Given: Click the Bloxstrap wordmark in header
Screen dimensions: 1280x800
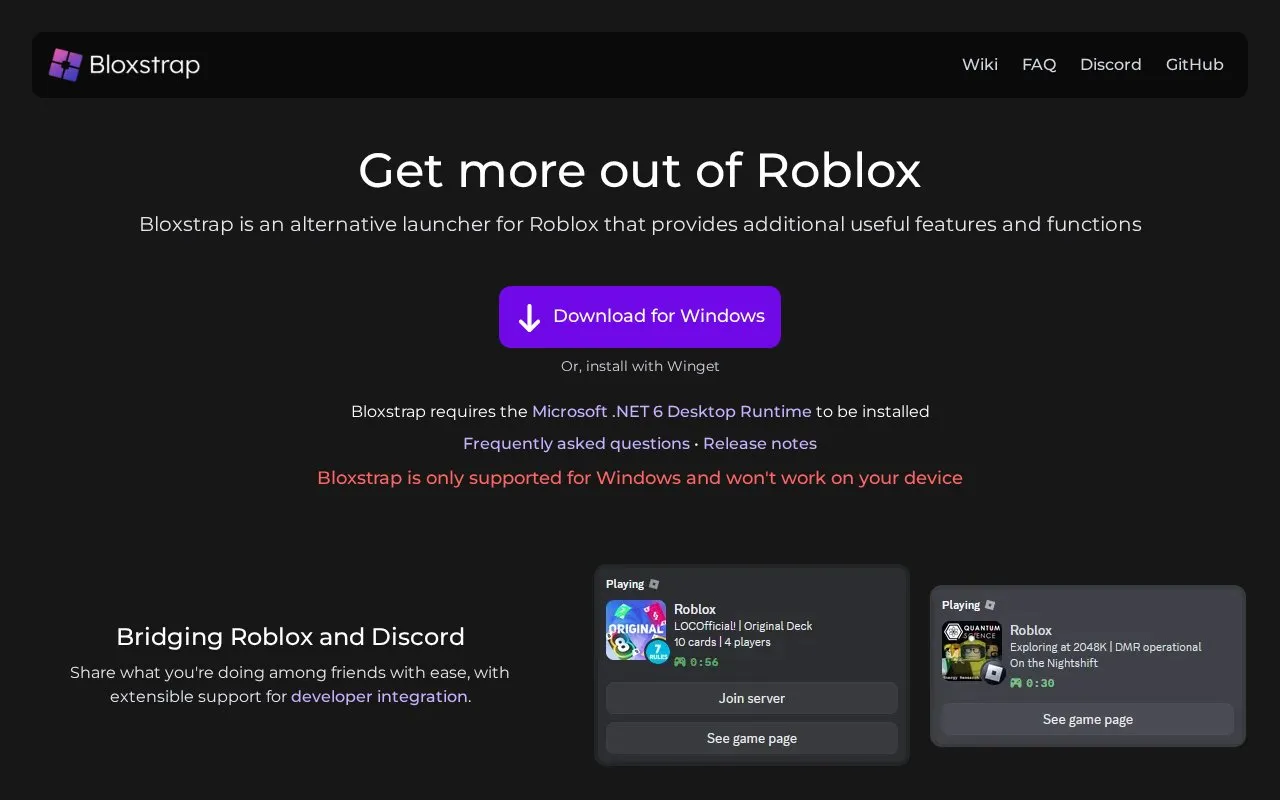Looking at the screenshot, I should click(x=145, y=65).
